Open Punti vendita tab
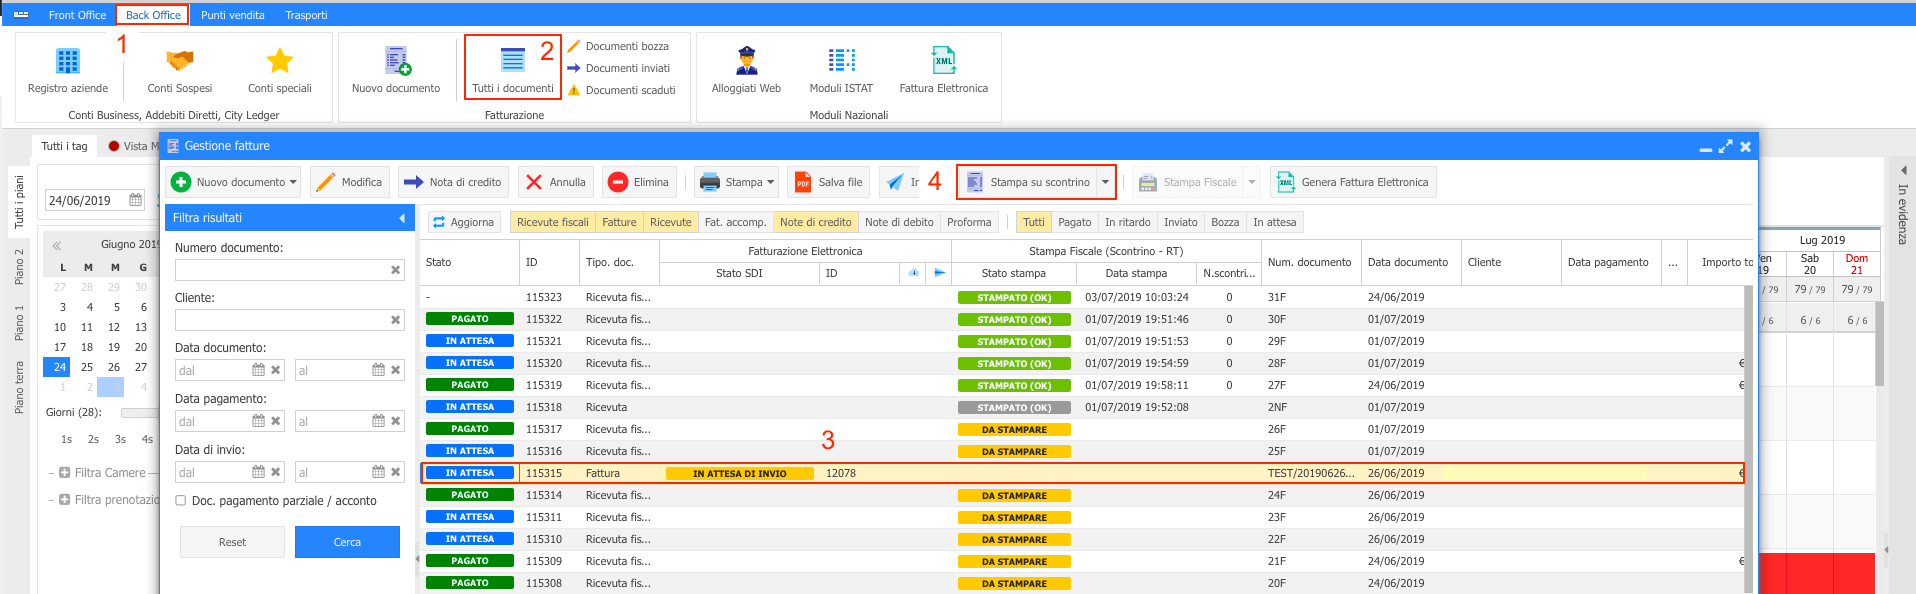Image resolution: width=1916 pixels, height=594 pixels. [233, 15]
